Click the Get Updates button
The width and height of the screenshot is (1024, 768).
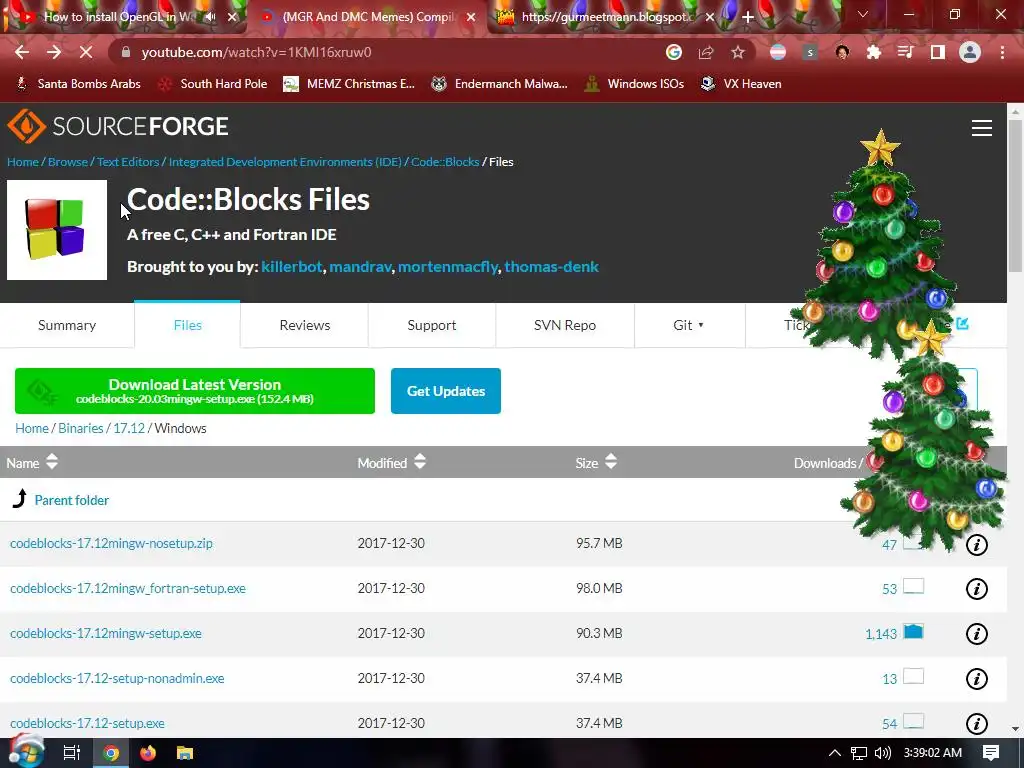pyautogui.click(x=446, y=391)
